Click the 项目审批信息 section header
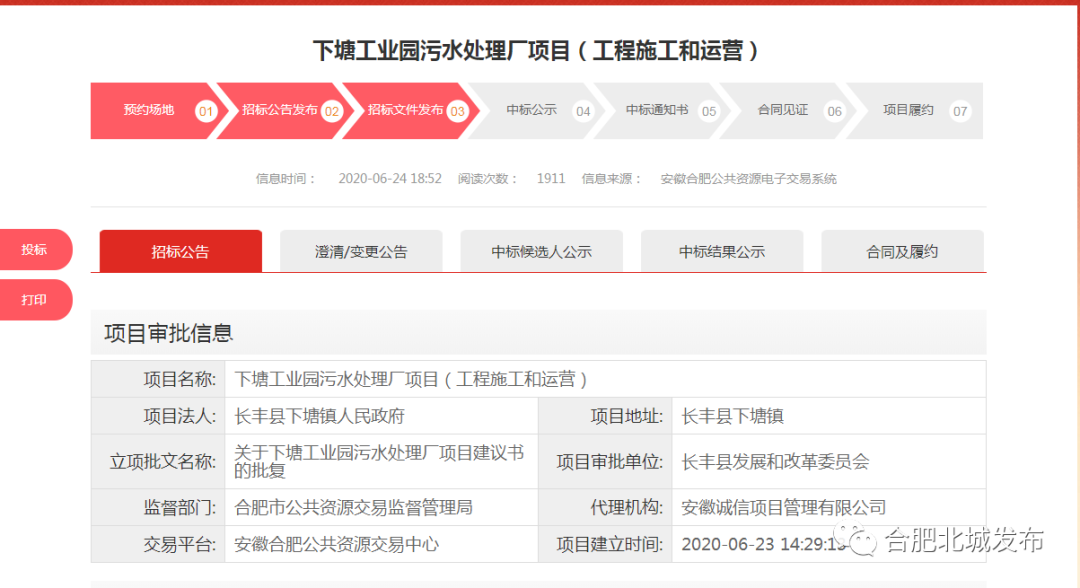Image resolution: width=1080 pixels, height=588 pixels. (x=169, y=333)
